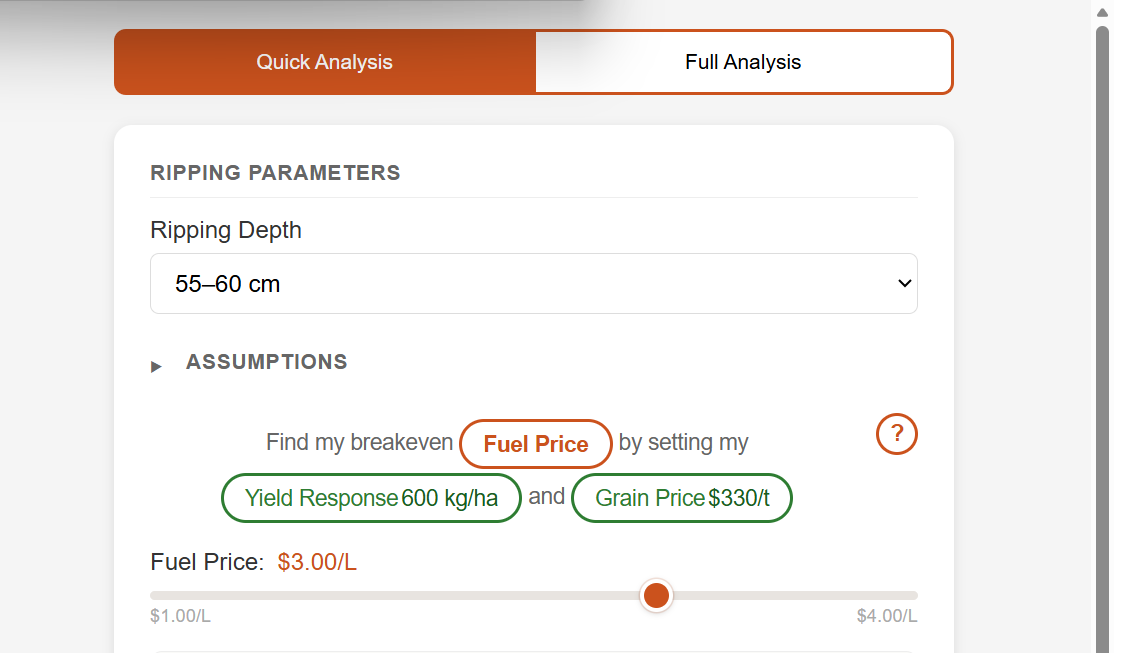The height and width of the screenshot is (653, 1131).
Task: Select the 55–60 cm depth option box
Action: pyautogui.click(x=534, y=283)
